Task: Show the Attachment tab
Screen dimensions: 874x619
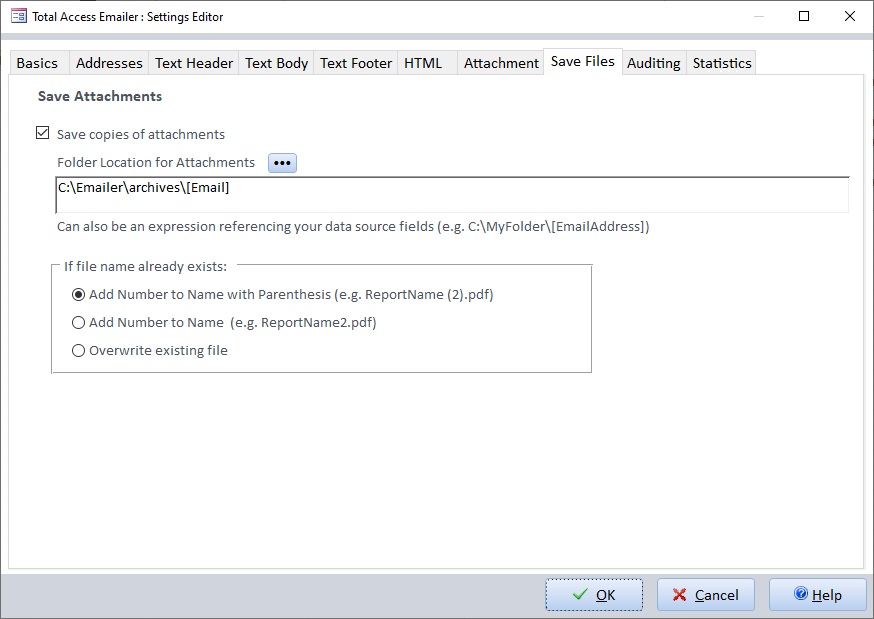Action: pyautogui.click(x=501, y=63)
